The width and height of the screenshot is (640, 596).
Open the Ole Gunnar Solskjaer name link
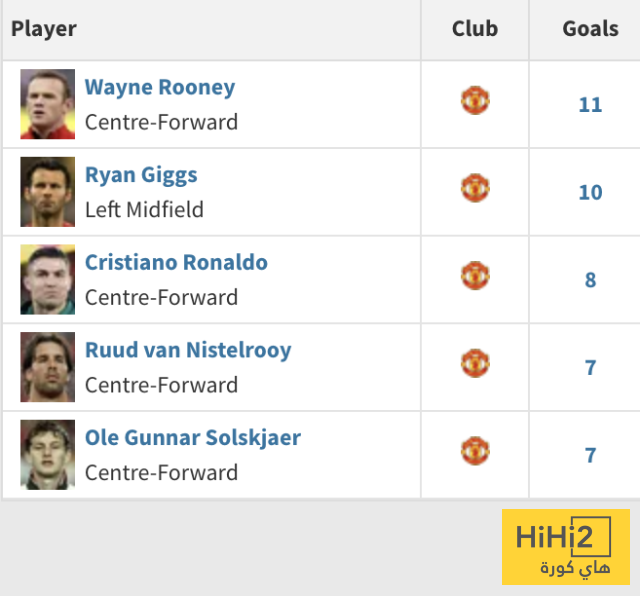coord(193,438)
